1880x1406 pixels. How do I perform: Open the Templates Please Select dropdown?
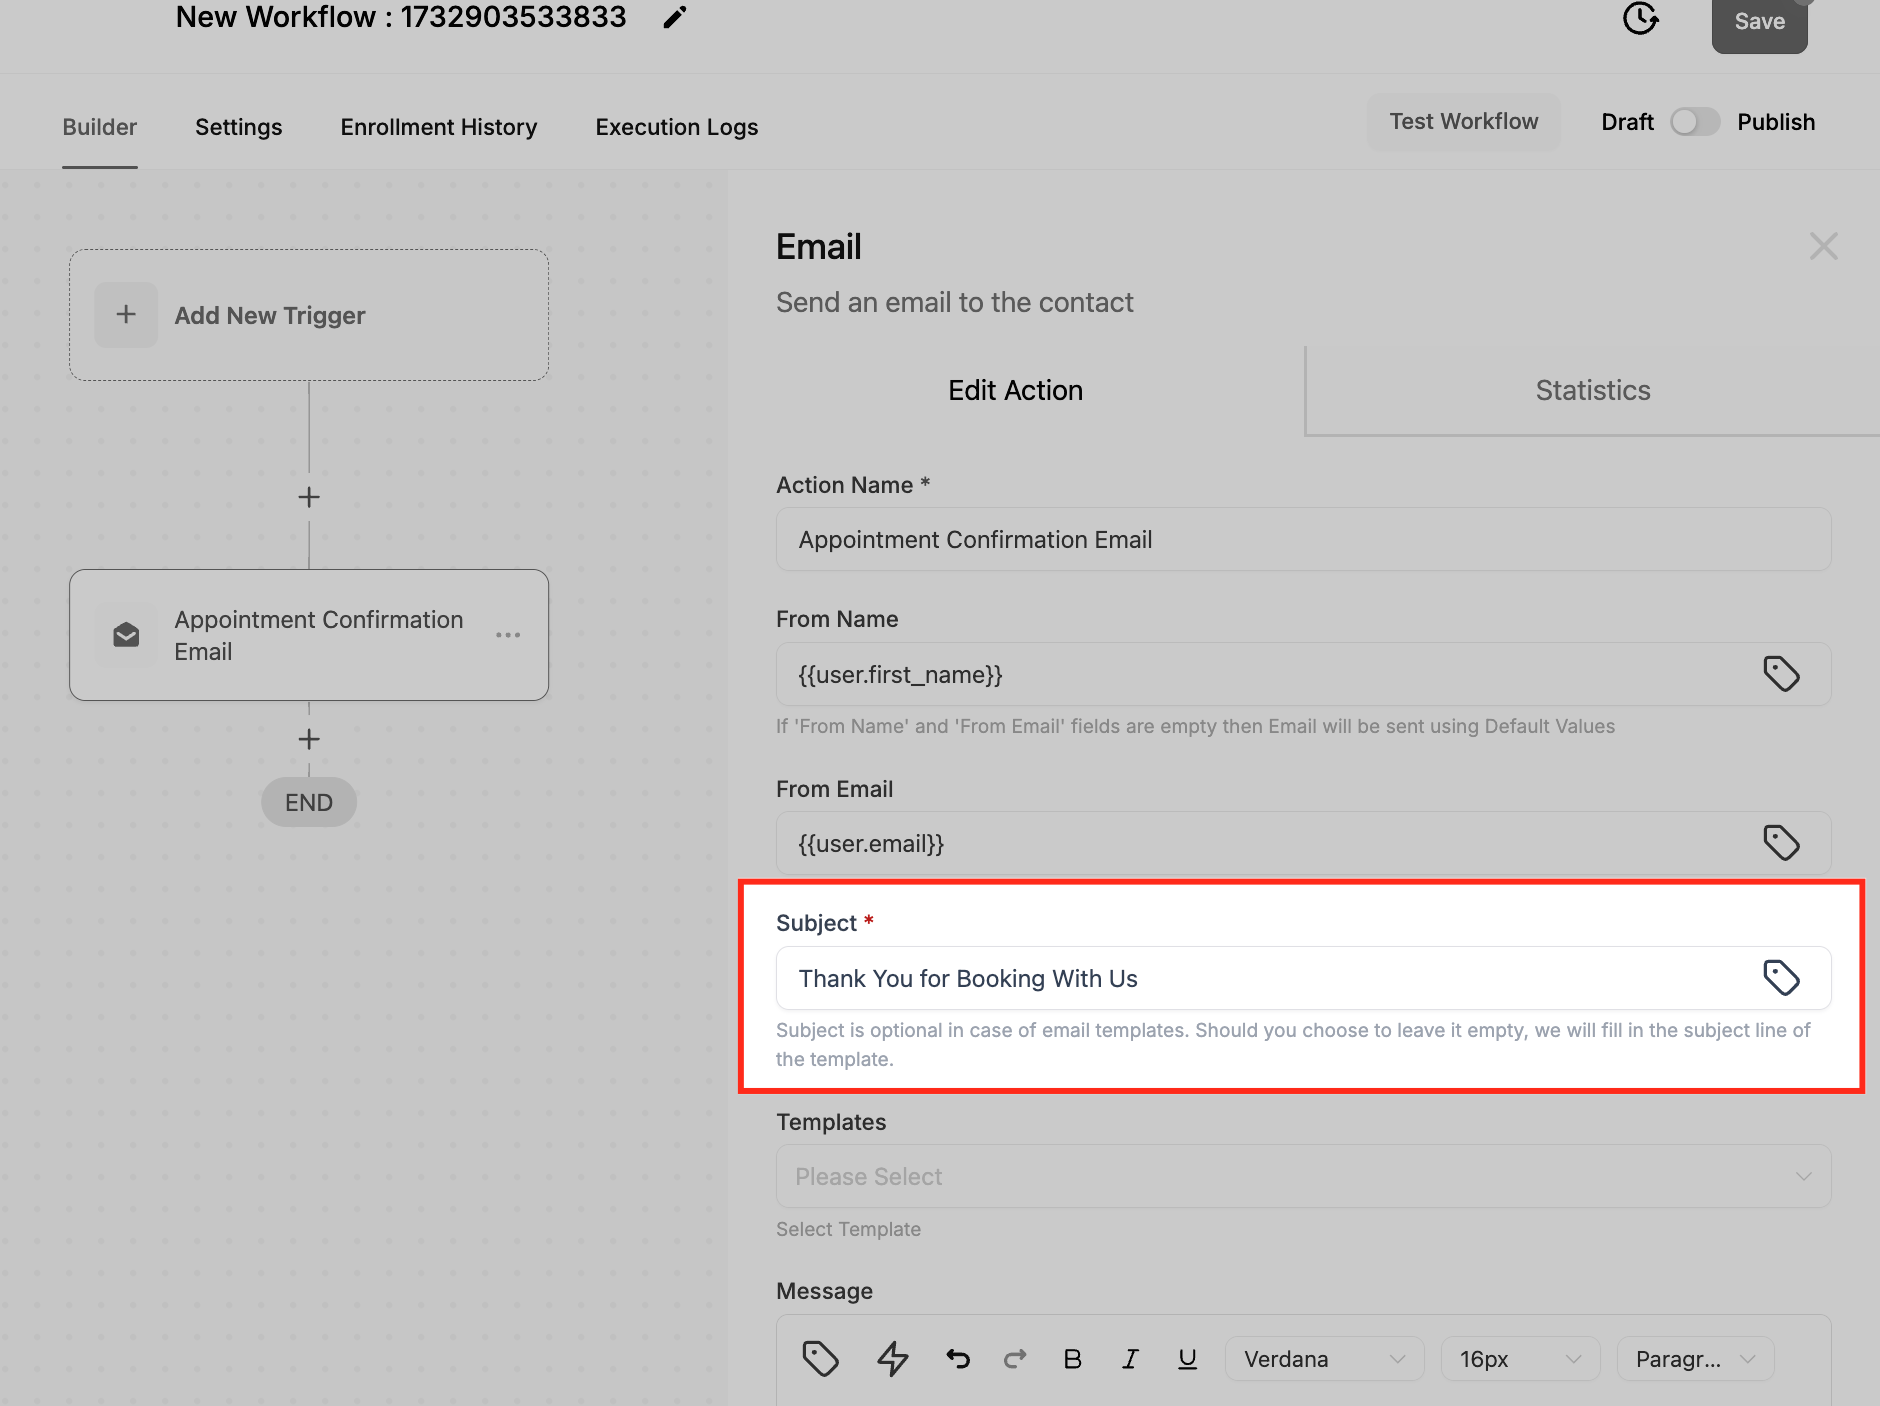click(1301, 1176)
